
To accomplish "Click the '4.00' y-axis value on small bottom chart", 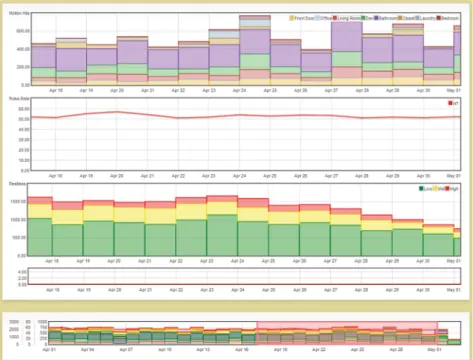I will [x=22, y=272].
